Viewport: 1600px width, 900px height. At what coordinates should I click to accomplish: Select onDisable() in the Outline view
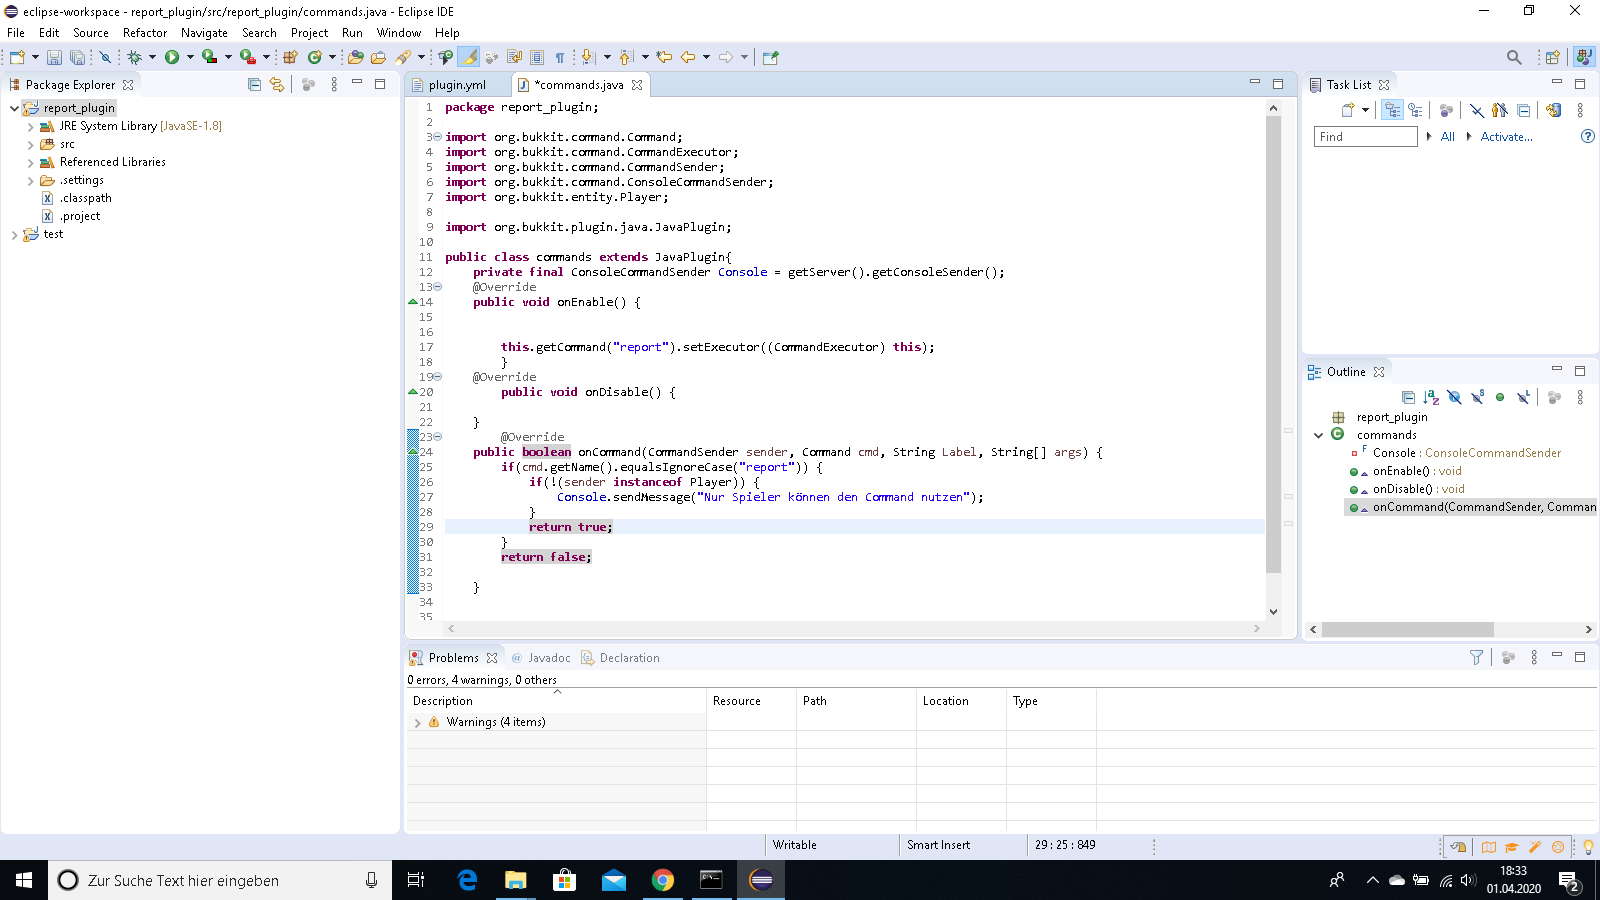tap(1417, 489)
